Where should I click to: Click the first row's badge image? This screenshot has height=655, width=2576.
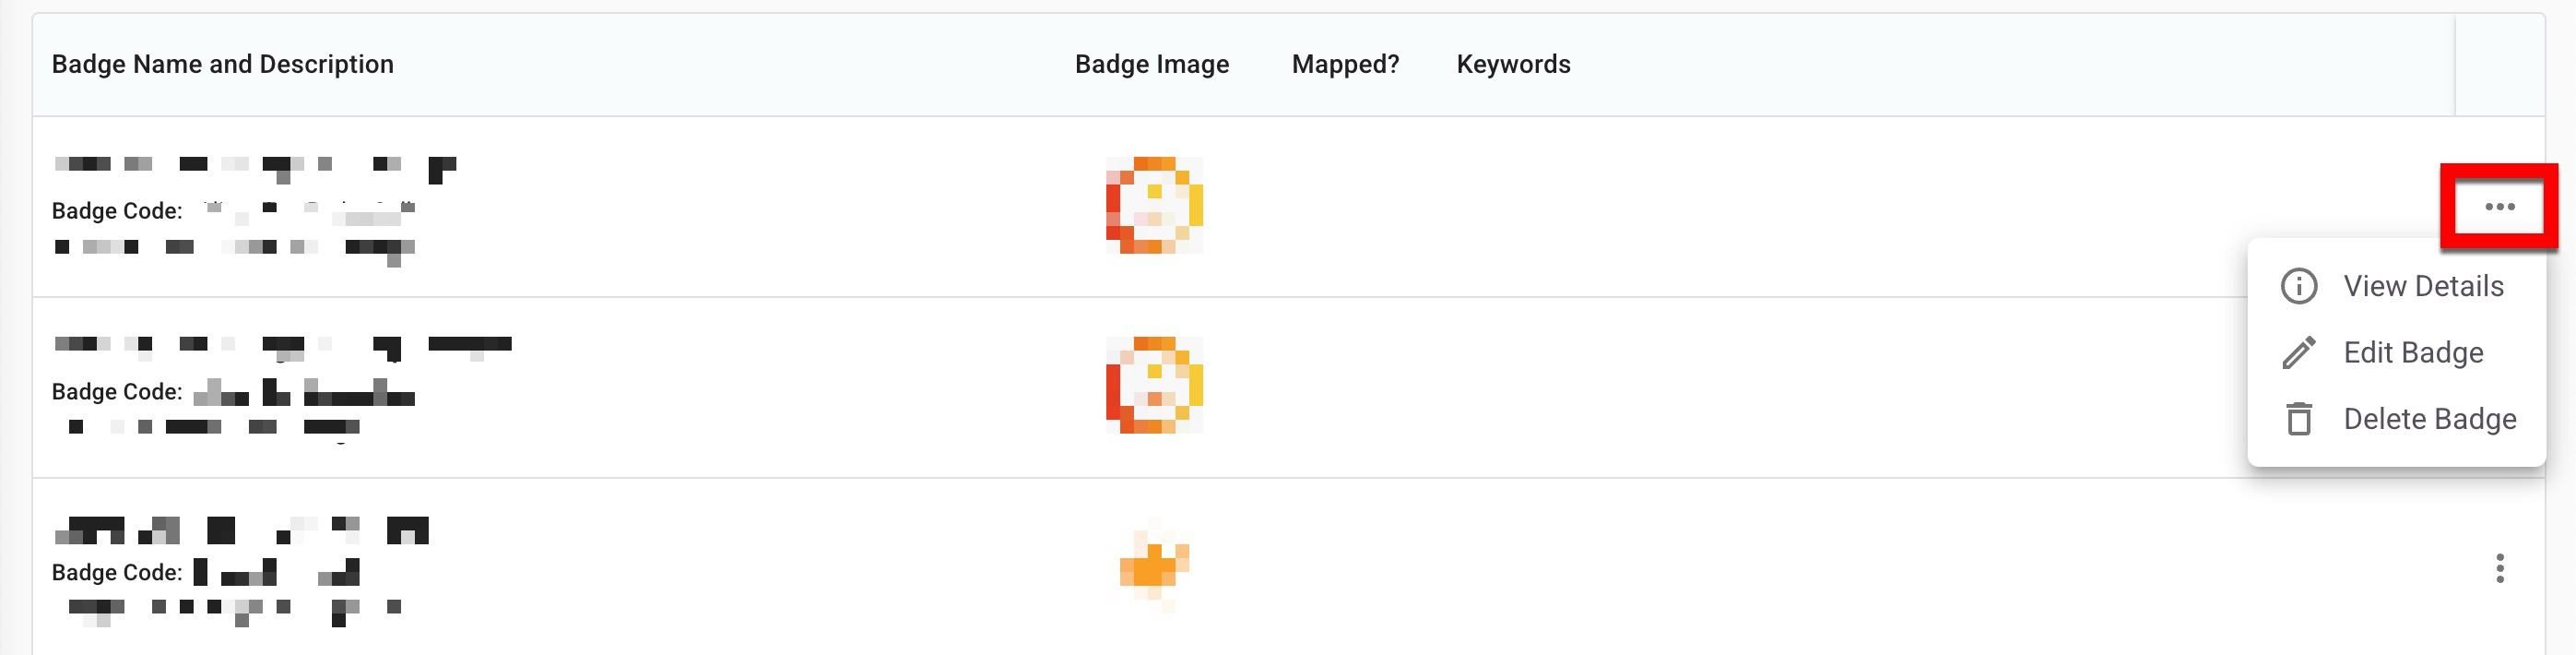tap(1153, 205)
